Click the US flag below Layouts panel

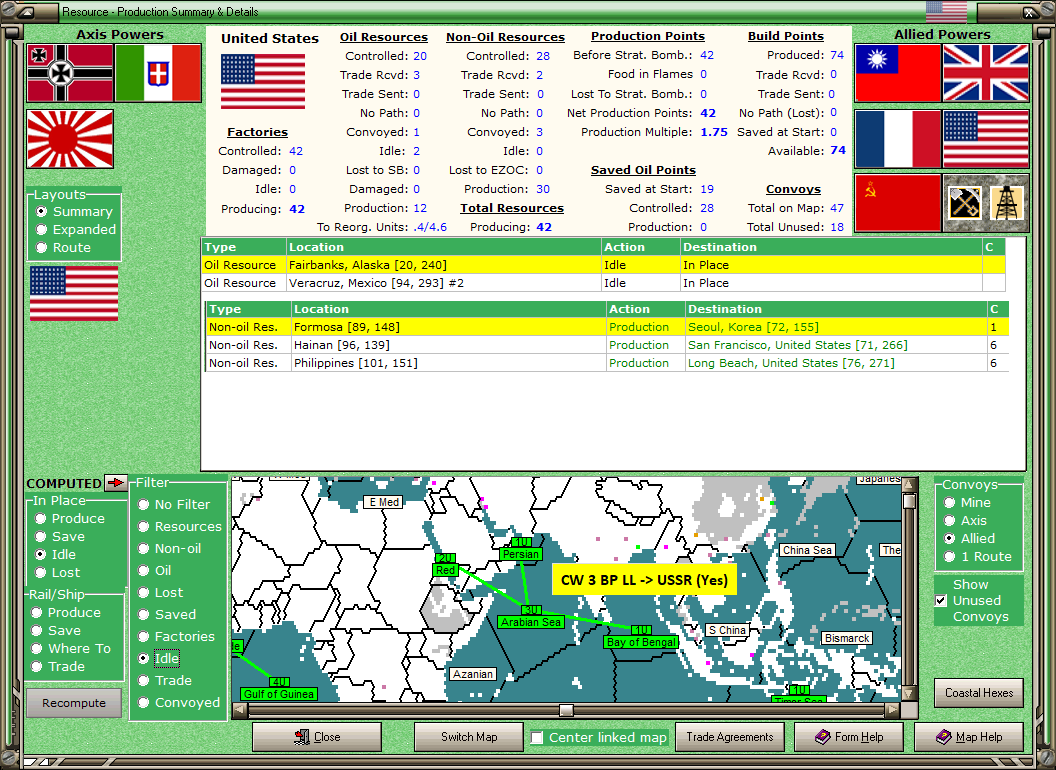pos(74,293)
